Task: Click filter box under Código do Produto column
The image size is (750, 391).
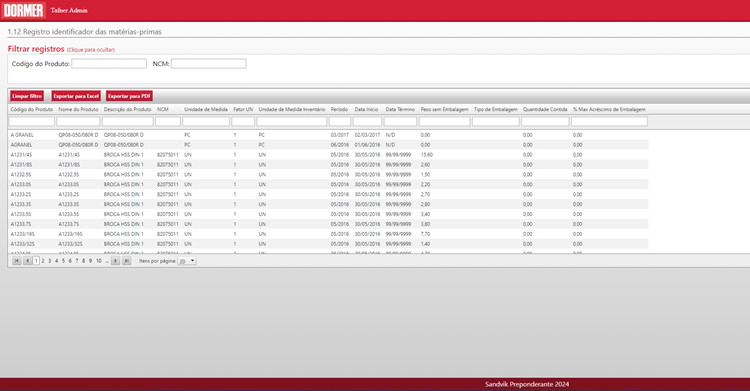Action: point(32,122)
